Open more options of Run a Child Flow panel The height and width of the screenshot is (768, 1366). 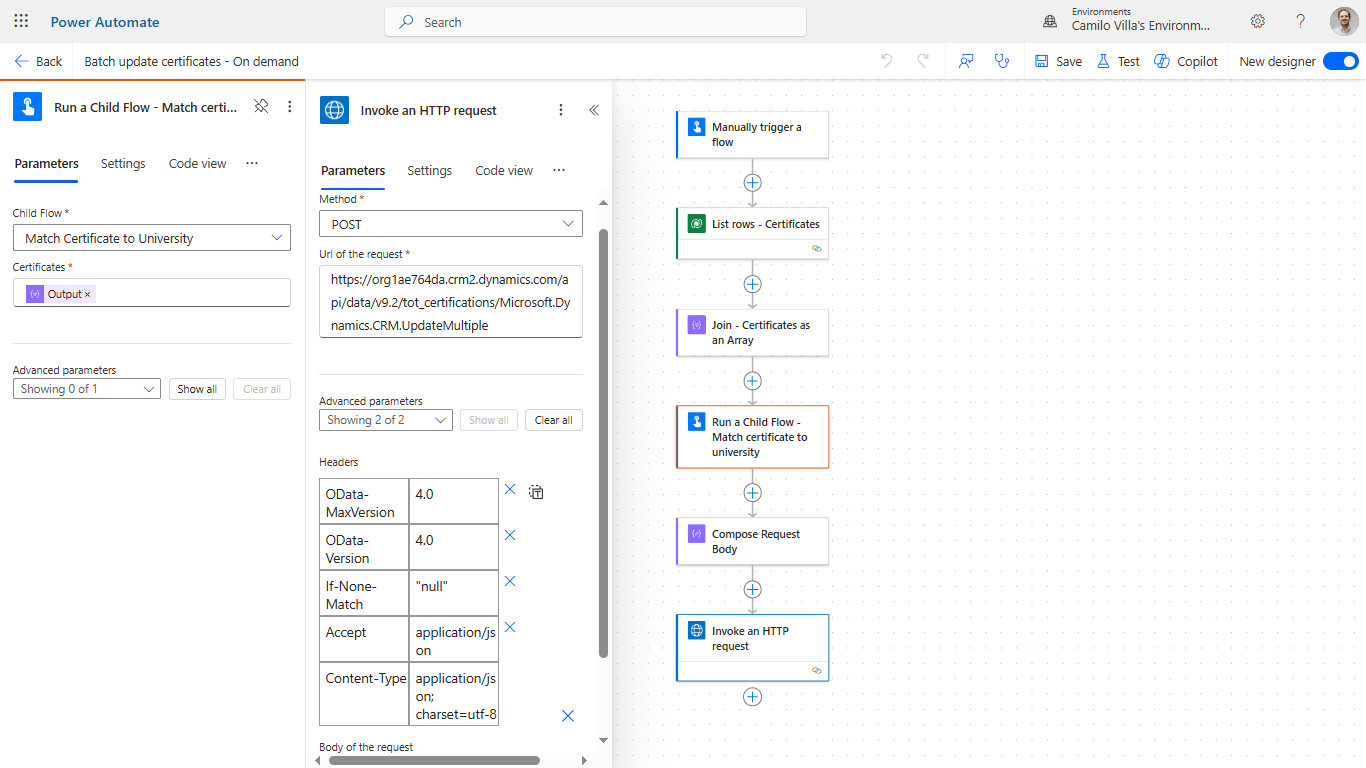tap(290, 106)
